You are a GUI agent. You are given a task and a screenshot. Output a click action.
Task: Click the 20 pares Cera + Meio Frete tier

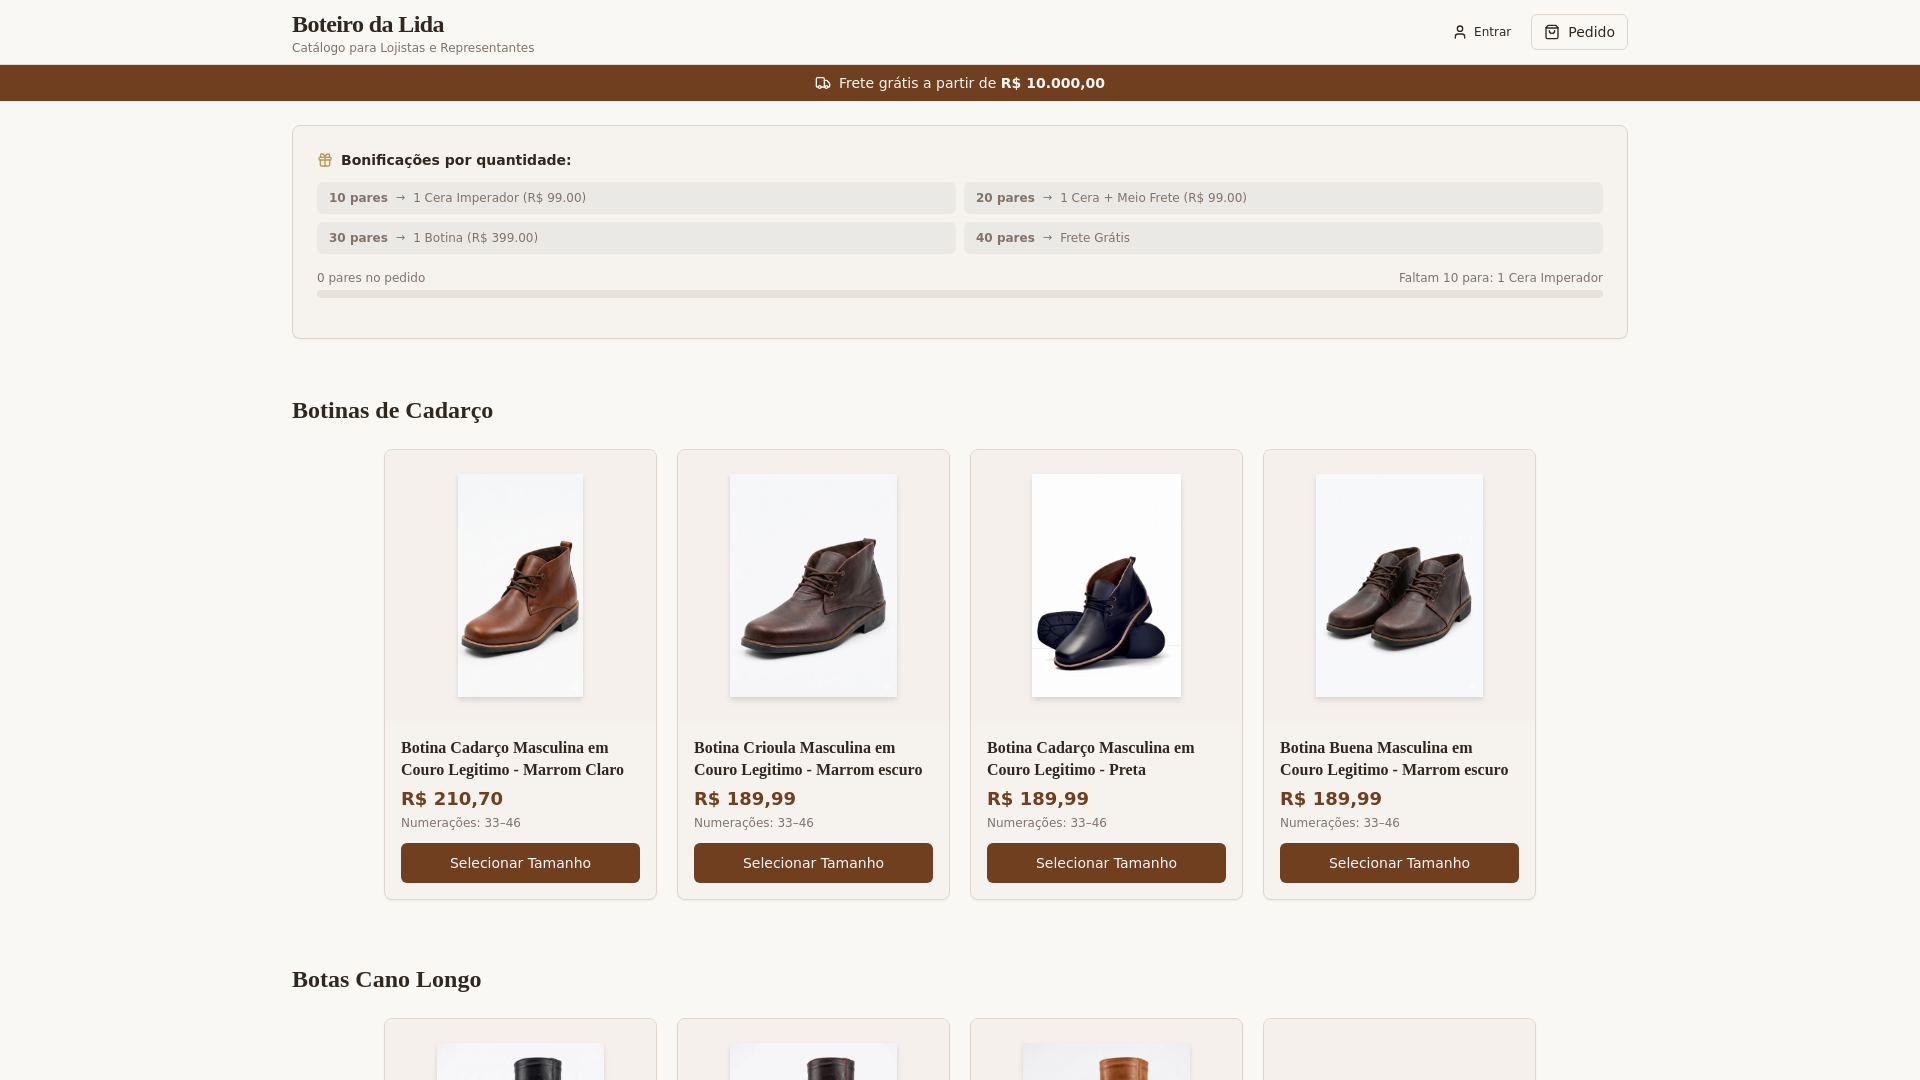tap(1282, 198)
